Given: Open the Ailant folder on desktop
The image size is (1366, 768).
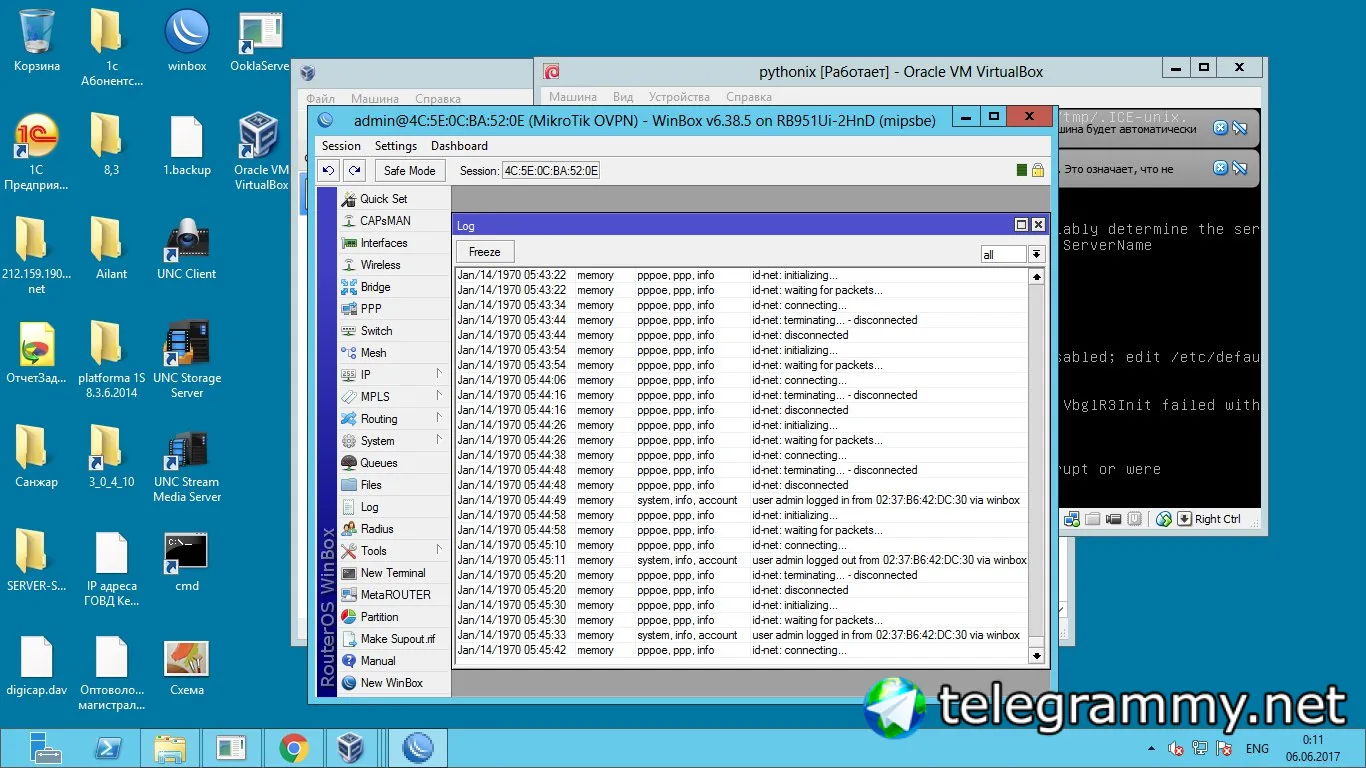Looking at the screenshot, I should click(112, 249).
